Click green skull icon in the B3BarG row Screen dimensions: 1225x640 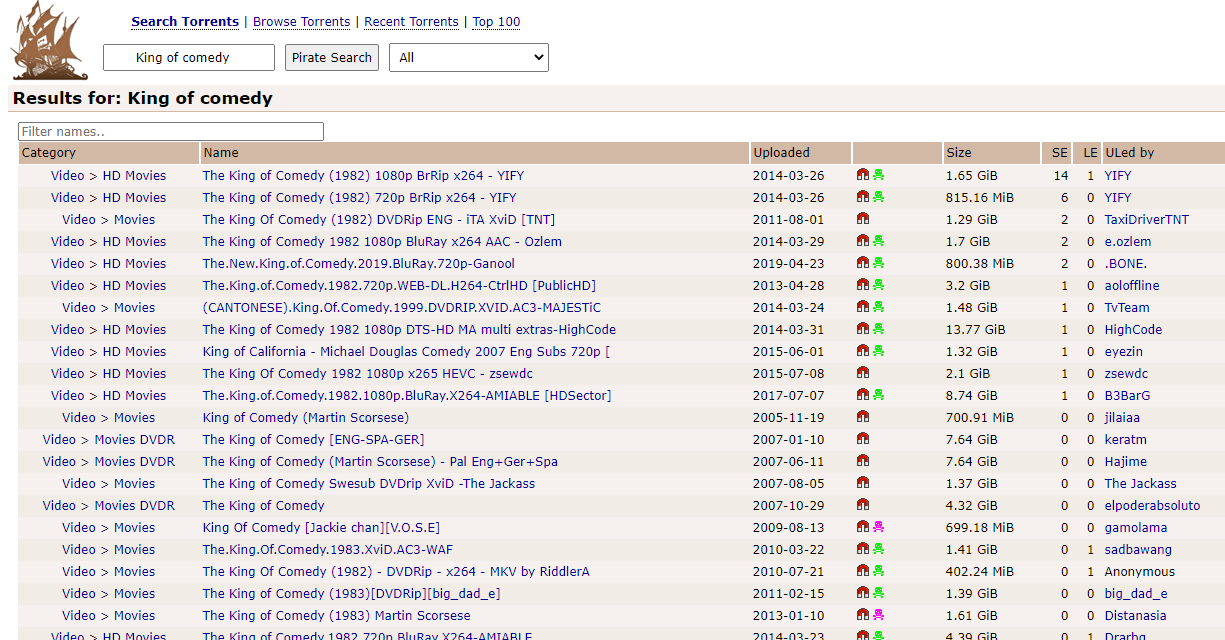[x=878, y=395]
